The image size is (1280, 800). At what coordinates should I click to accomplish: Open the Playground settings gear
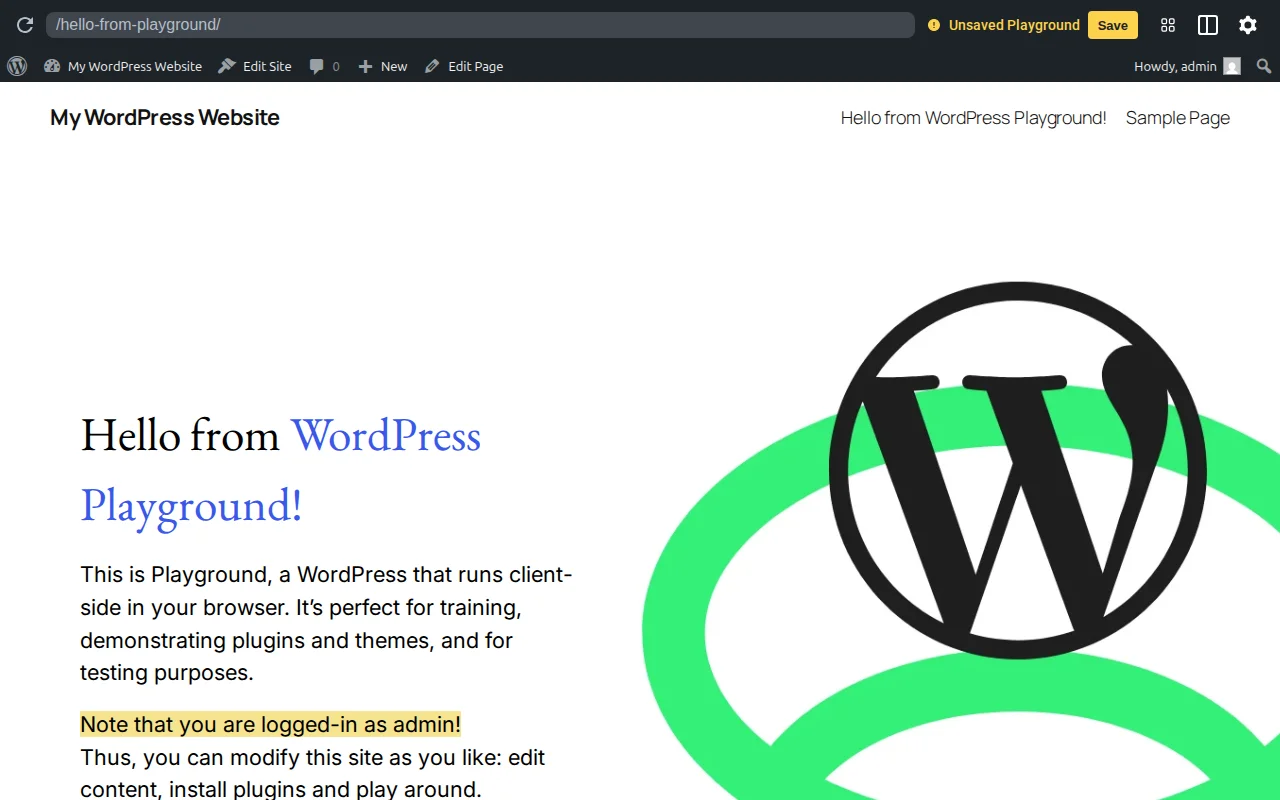pyautogui.click(x=1247, y=25)
